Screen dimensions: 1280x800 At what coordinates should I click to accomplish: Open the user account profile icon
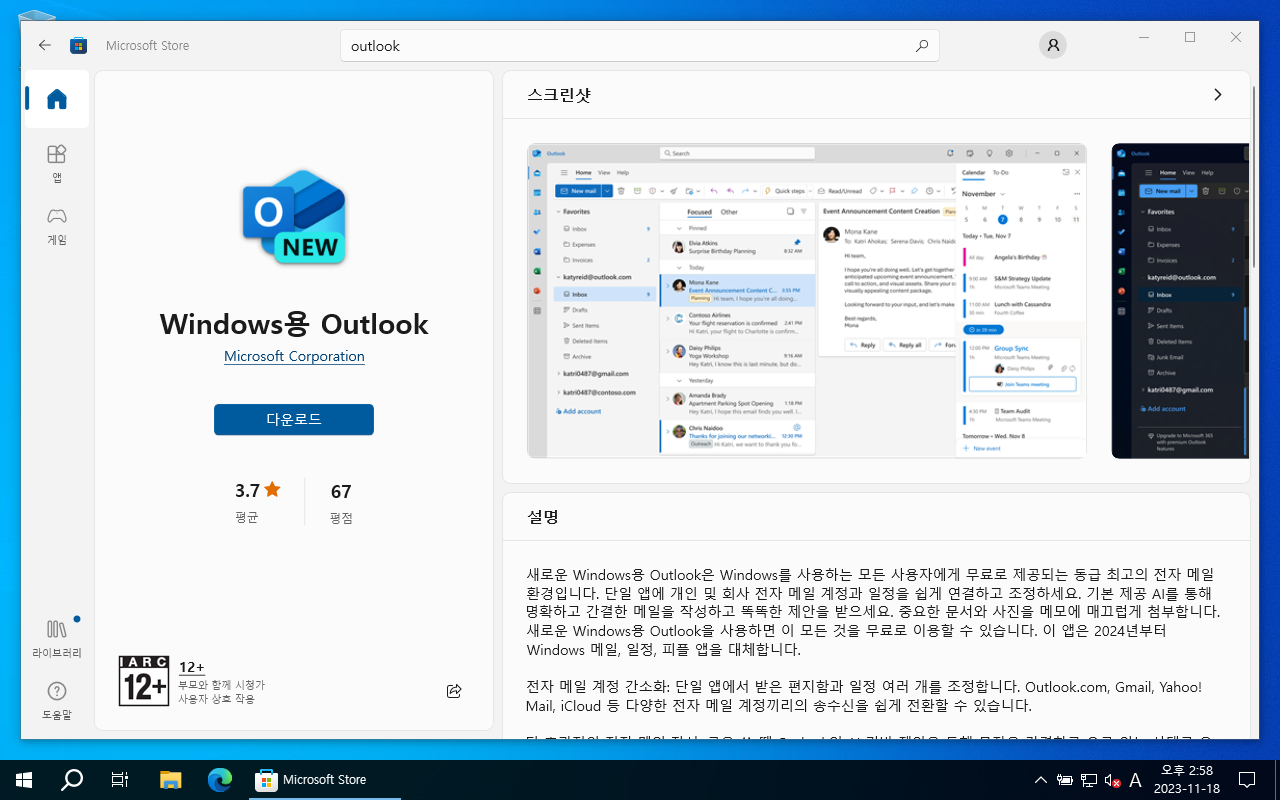1052,45
